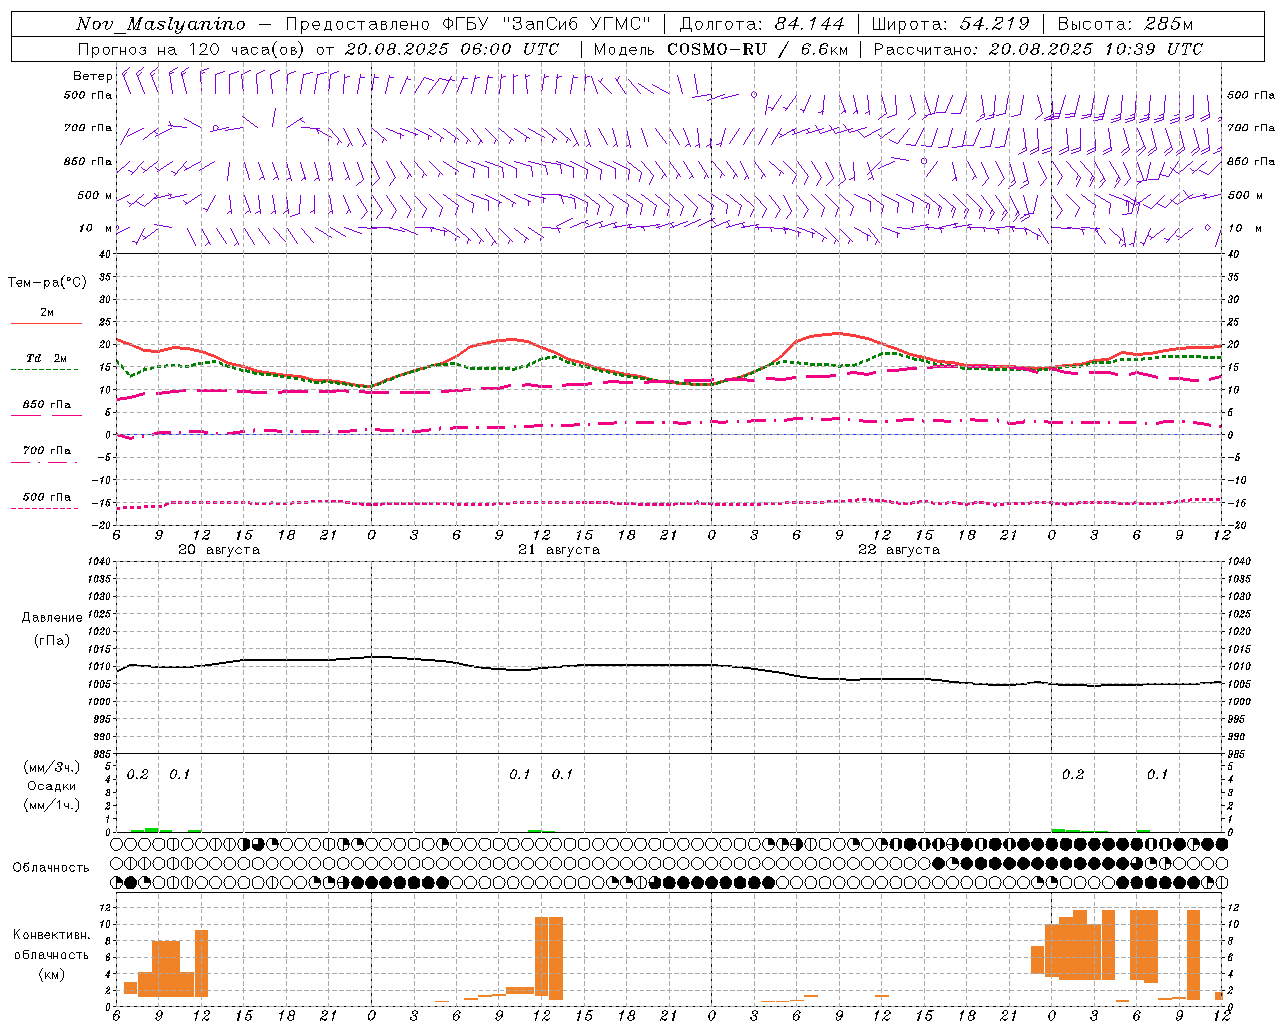Click the Осадки precipitation label
The height and width of the screenshot is (1024, 1280).
[x=51, y=786]
